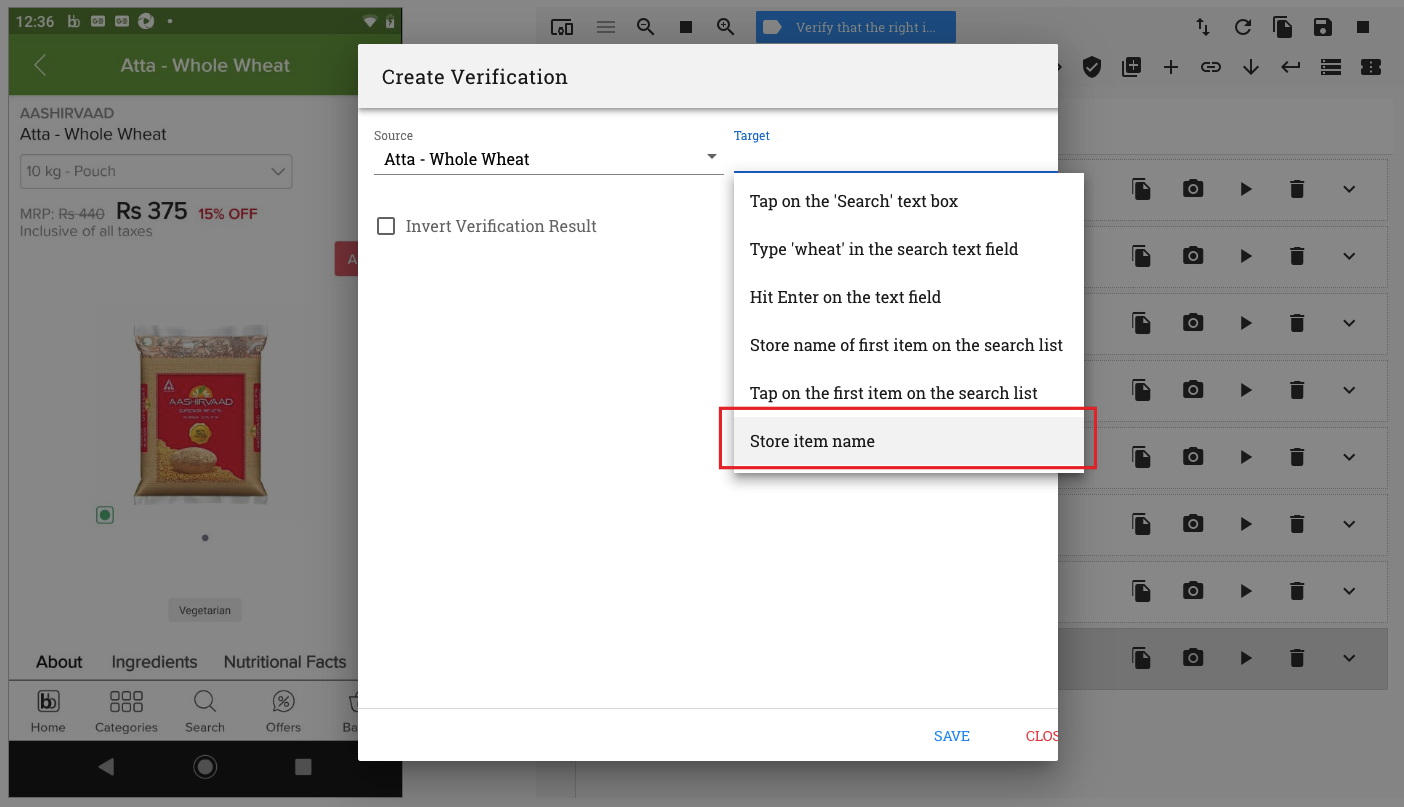The height and width of the screenshot is (807, 1404).
Task: Click SAVE in the Create Verification dialog
Action: [x=952, y=736]
